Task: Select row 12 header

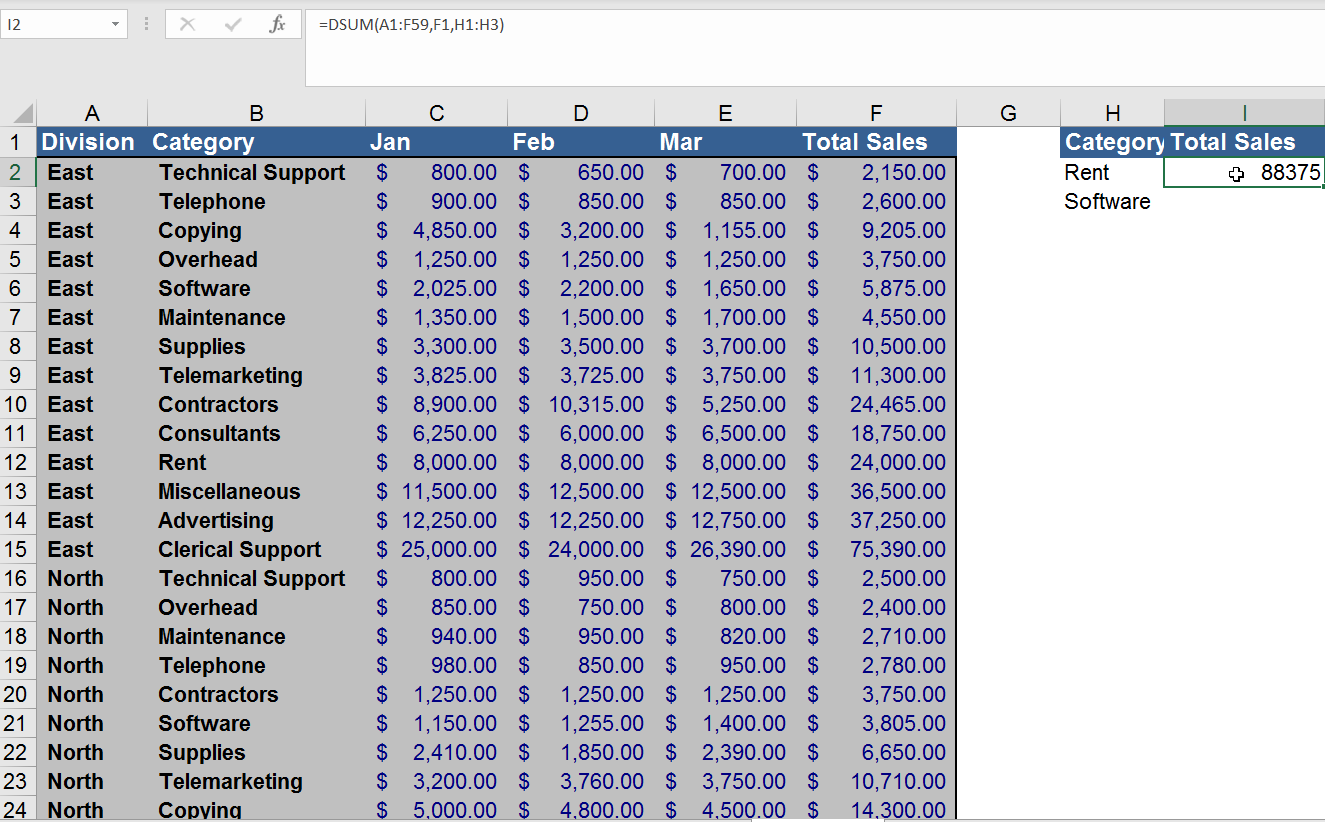Action: [x=18, y=463]
